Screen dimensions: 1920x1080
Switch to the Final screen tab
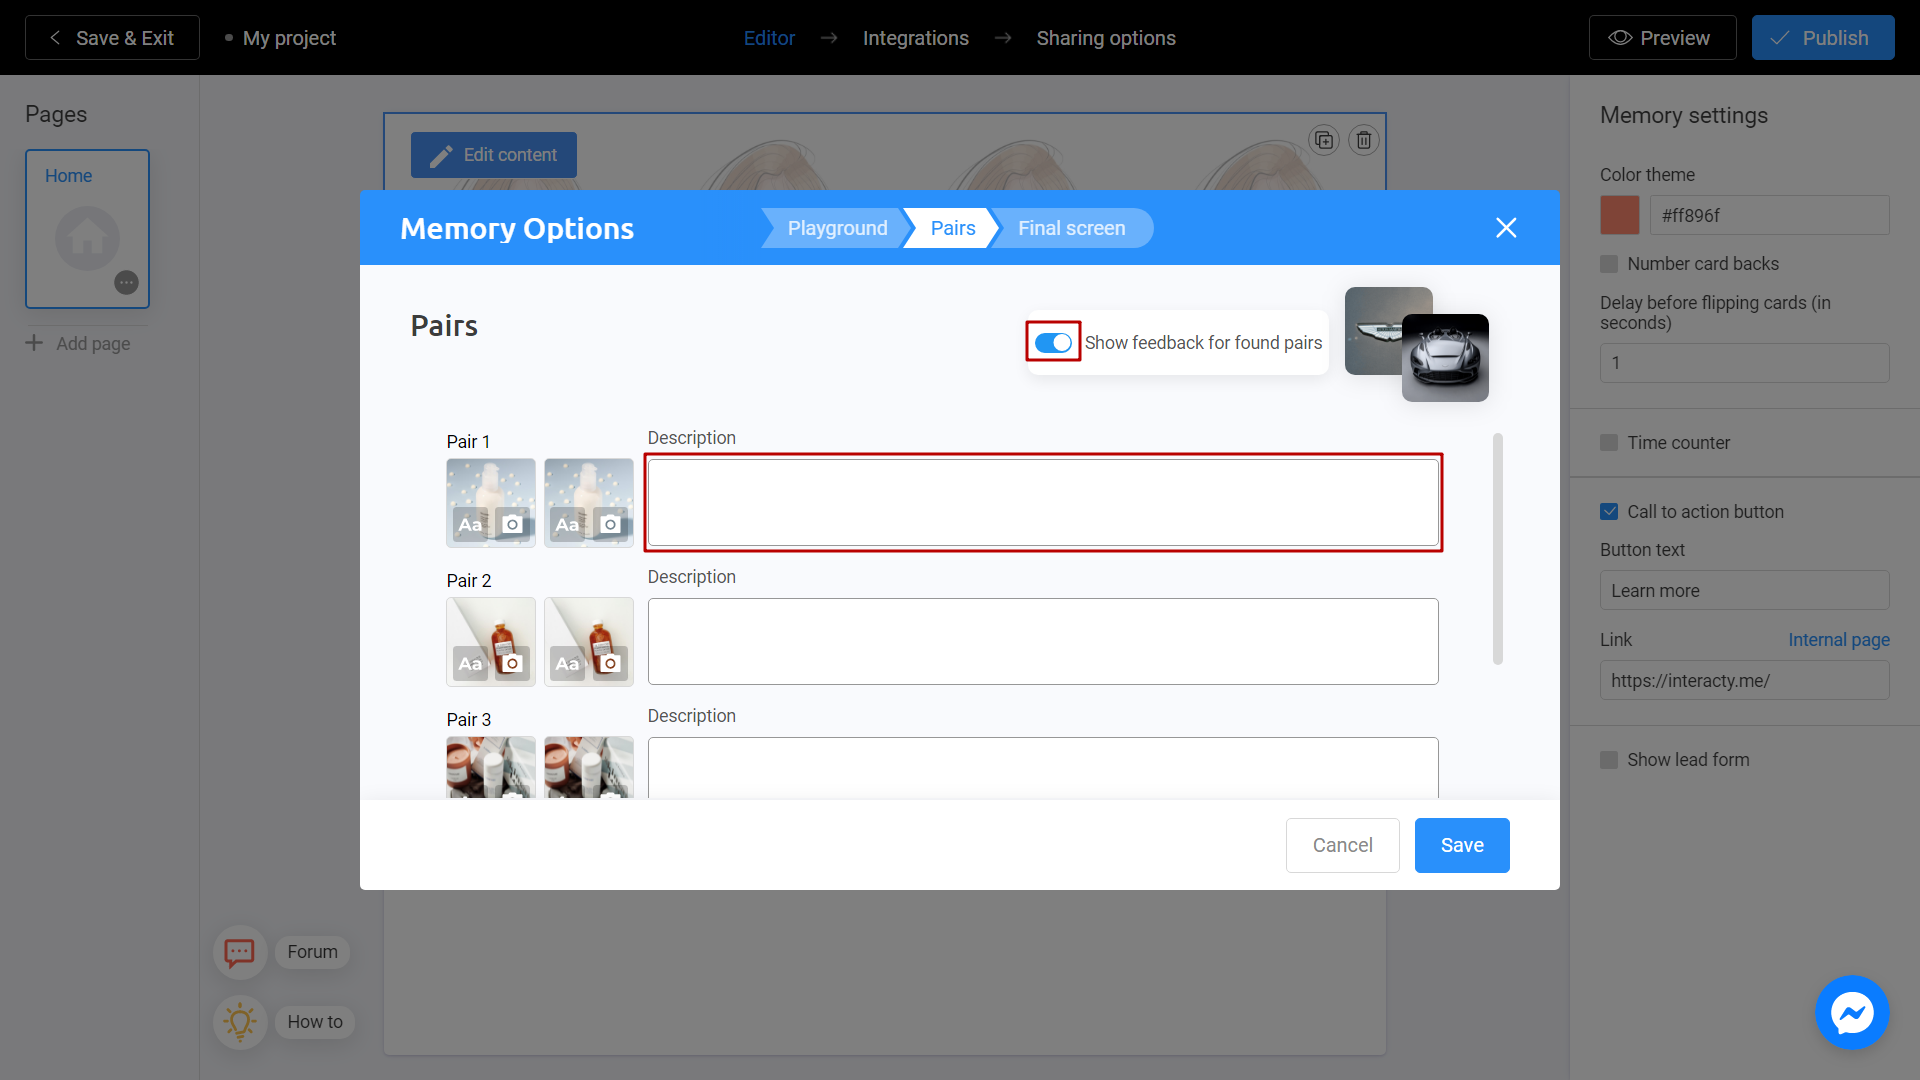tap(1072, 228)
